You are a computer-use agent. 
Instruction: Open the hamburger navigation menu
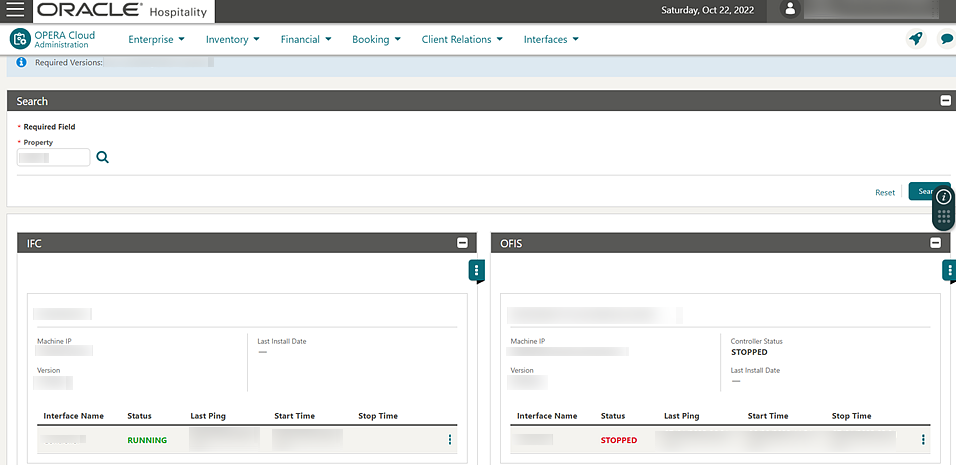click(x=15, y=10)
